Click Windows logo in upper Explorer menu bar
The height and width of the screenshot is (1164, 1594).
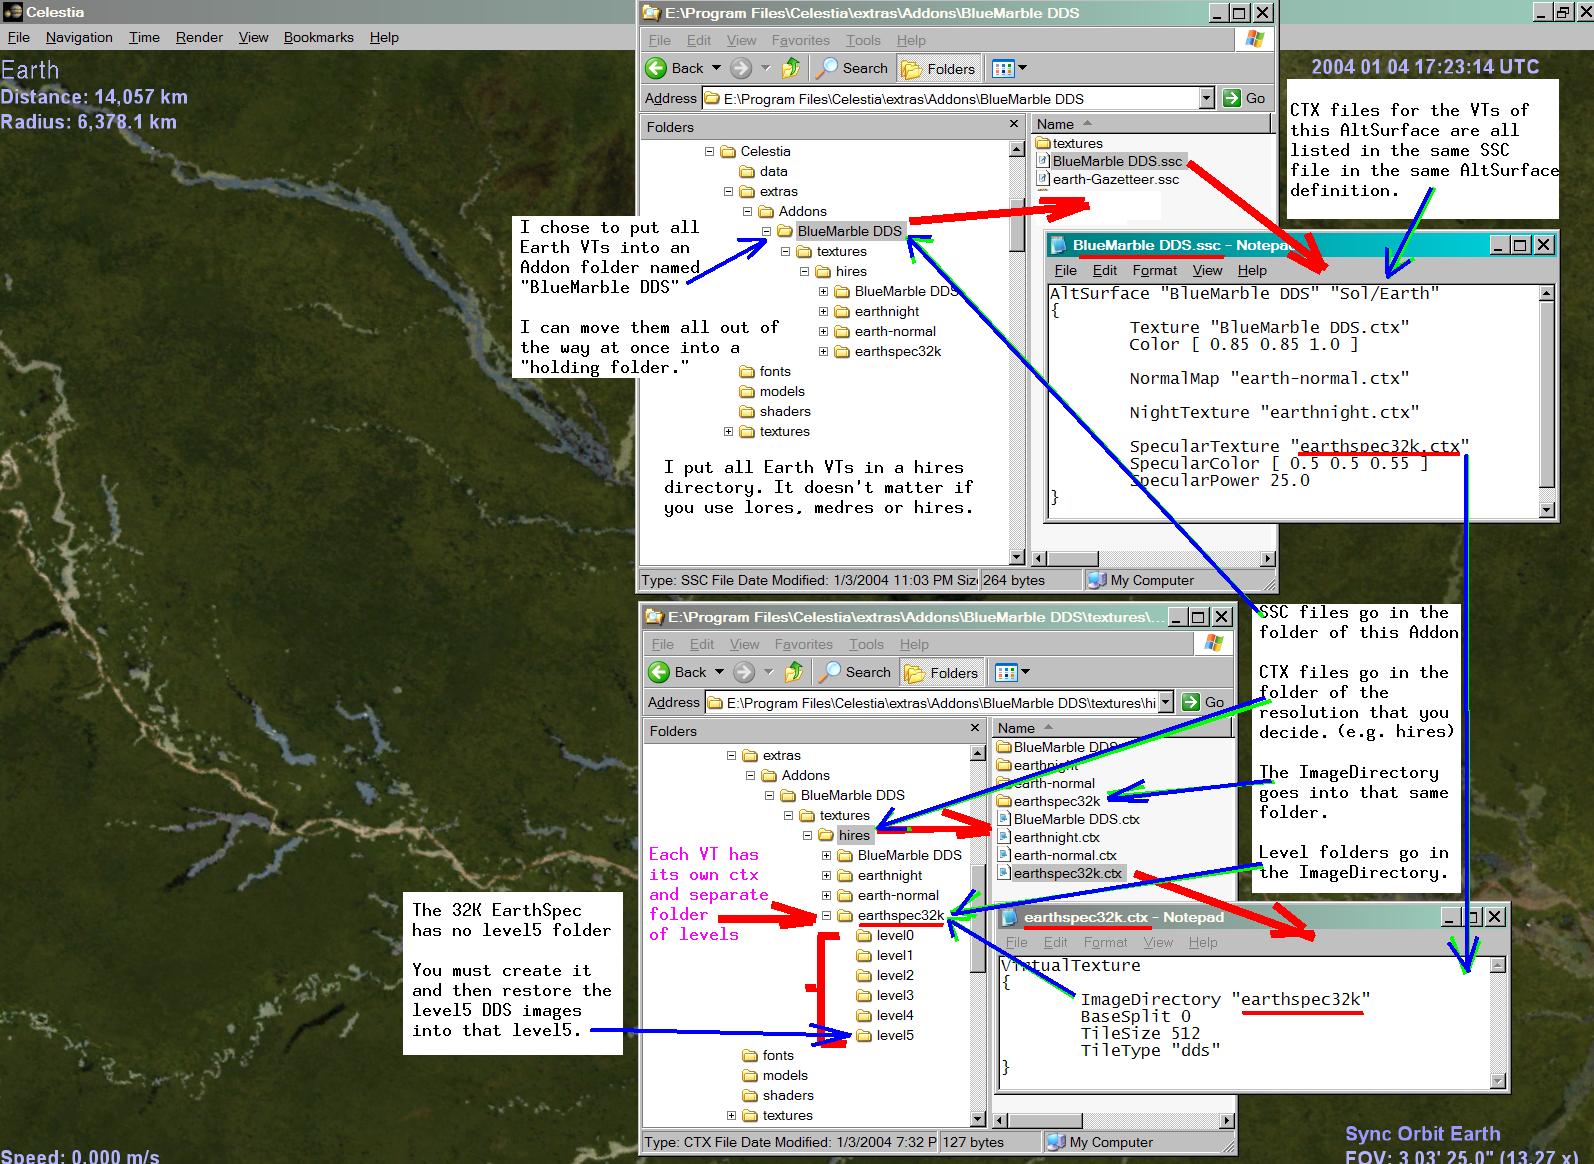[x=1254, y=39]
